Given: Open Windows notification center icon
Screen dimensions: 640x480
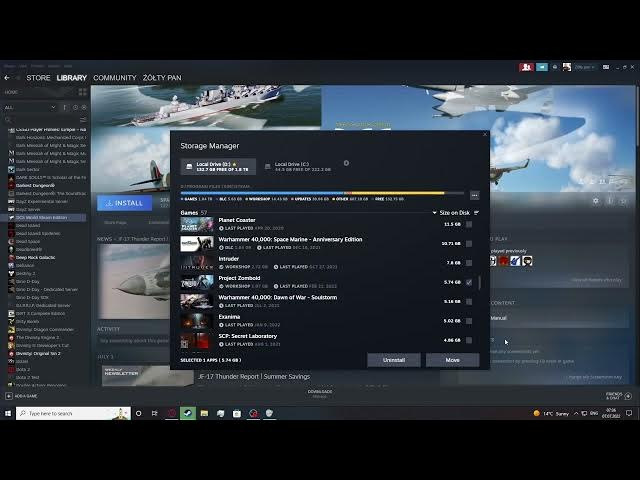Looking at the screenshot, I should click(x=629, y=413).
